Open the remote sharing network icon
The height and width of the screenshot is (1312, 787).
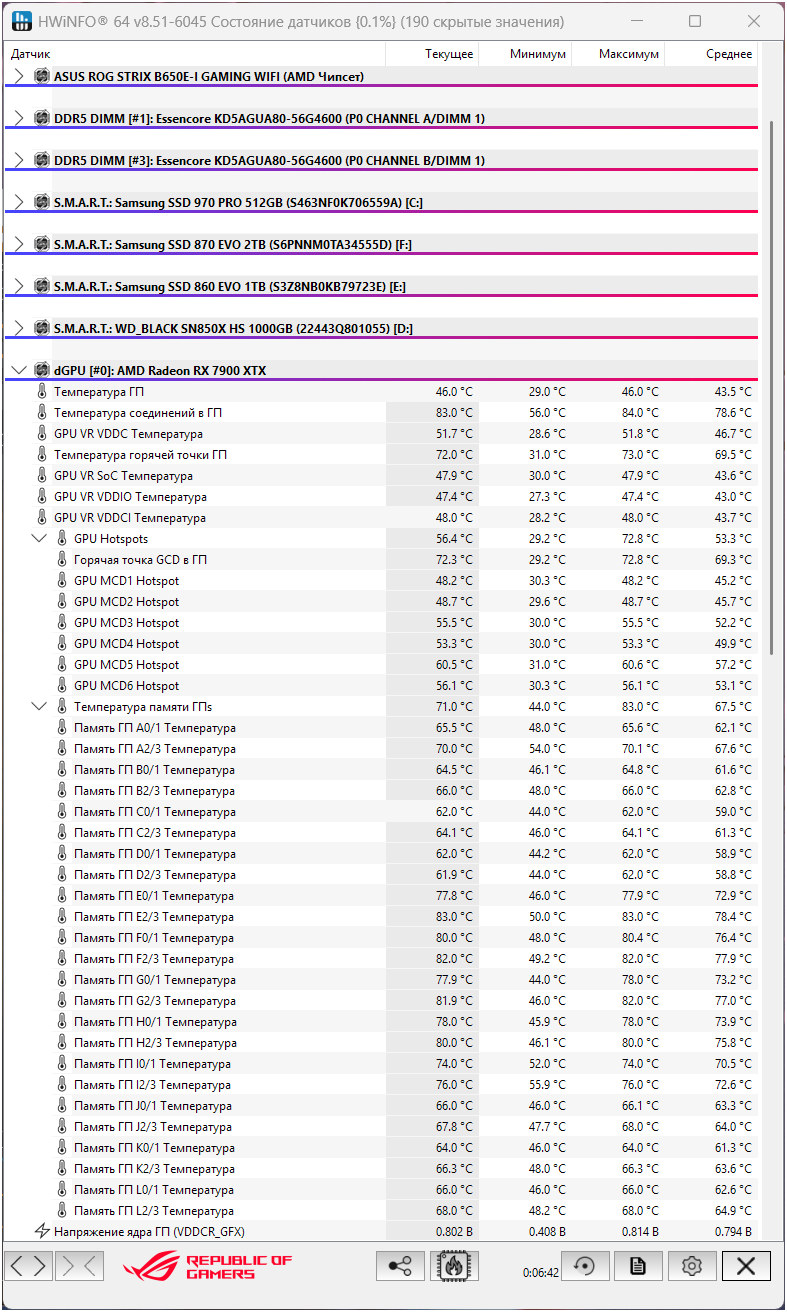click(x=400, y=1266)
